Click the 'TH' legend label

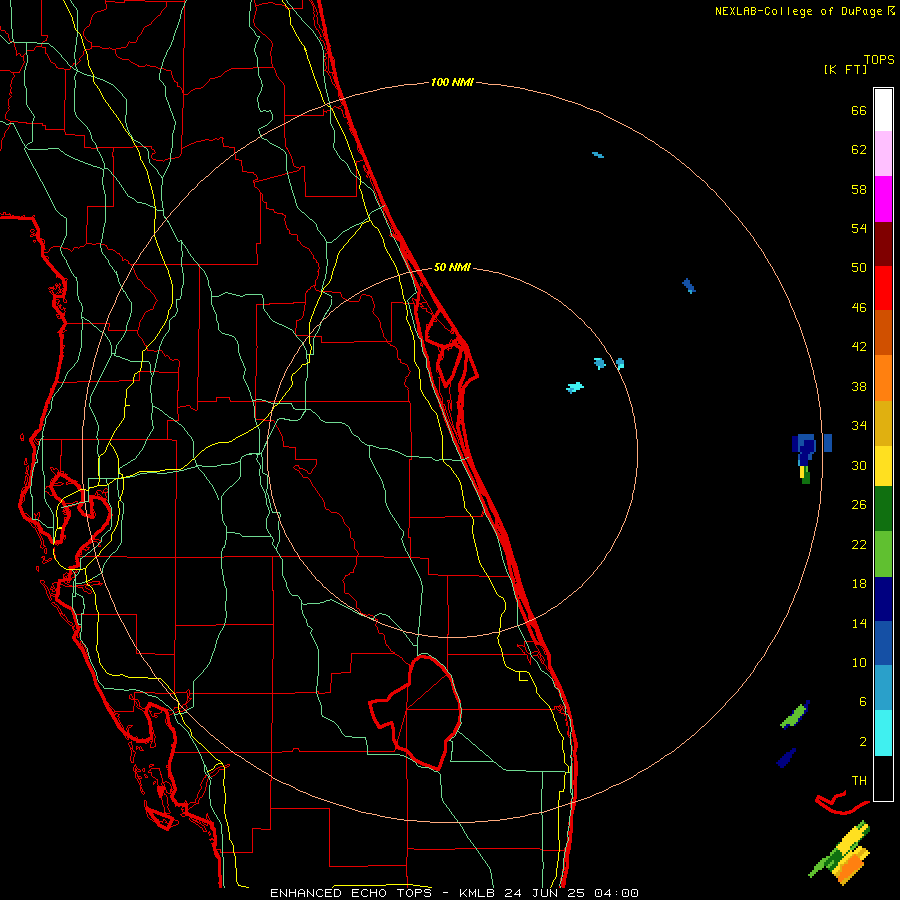click(859, 780)
